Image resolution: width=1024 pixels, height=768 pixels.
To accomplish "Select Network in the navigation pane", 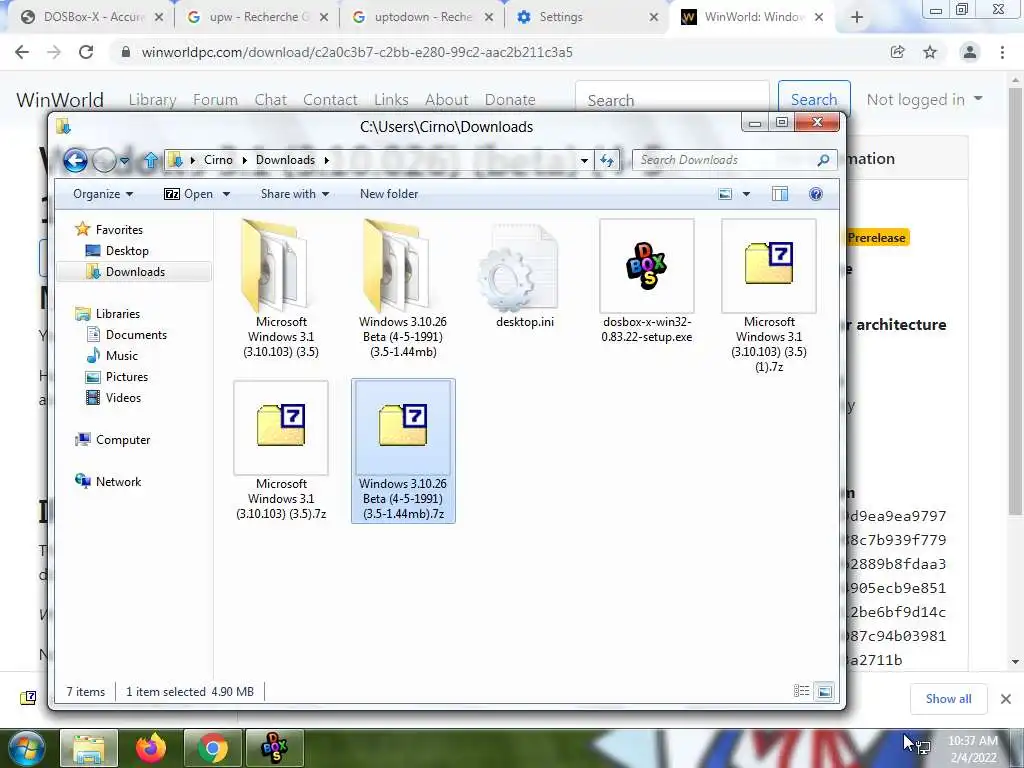I will tap(118, 482).
